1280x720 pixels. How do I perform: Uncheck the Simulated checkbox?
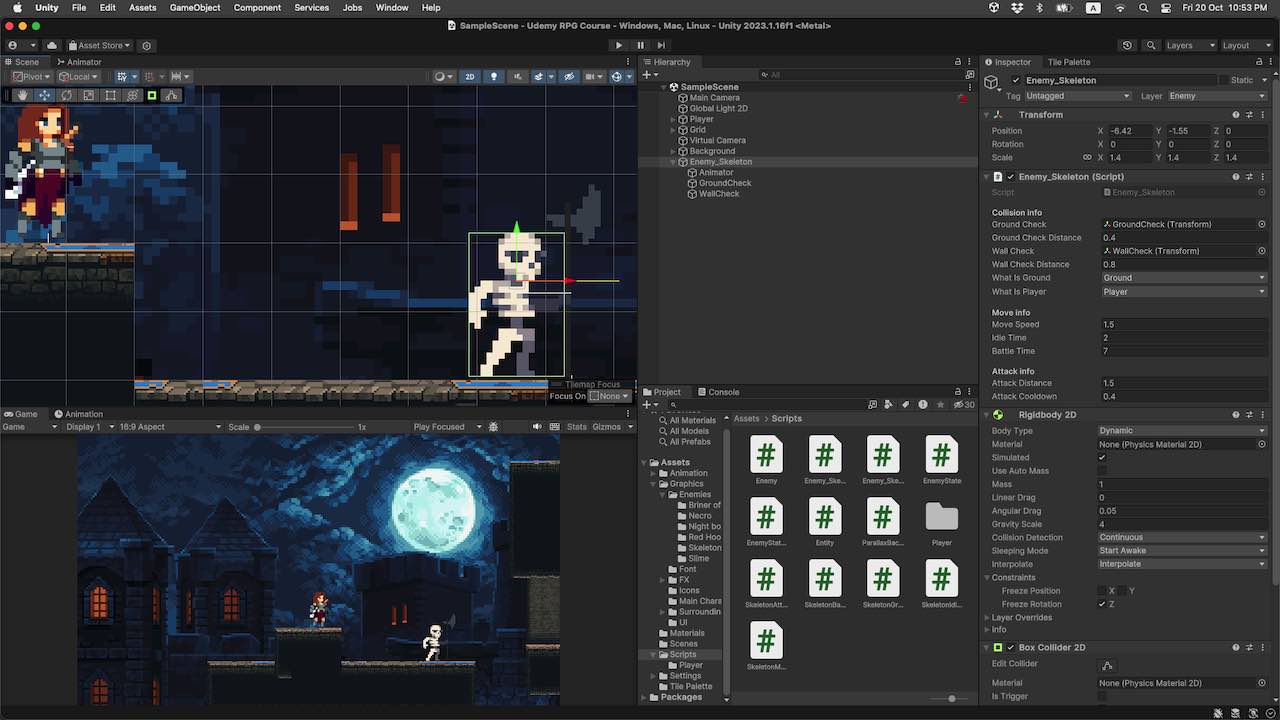pos(1102,457)
